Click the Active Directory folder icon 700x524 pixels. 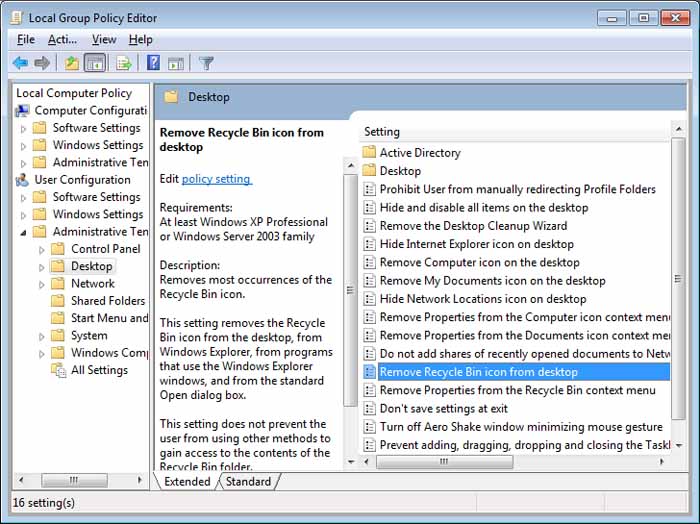[369, 153]
